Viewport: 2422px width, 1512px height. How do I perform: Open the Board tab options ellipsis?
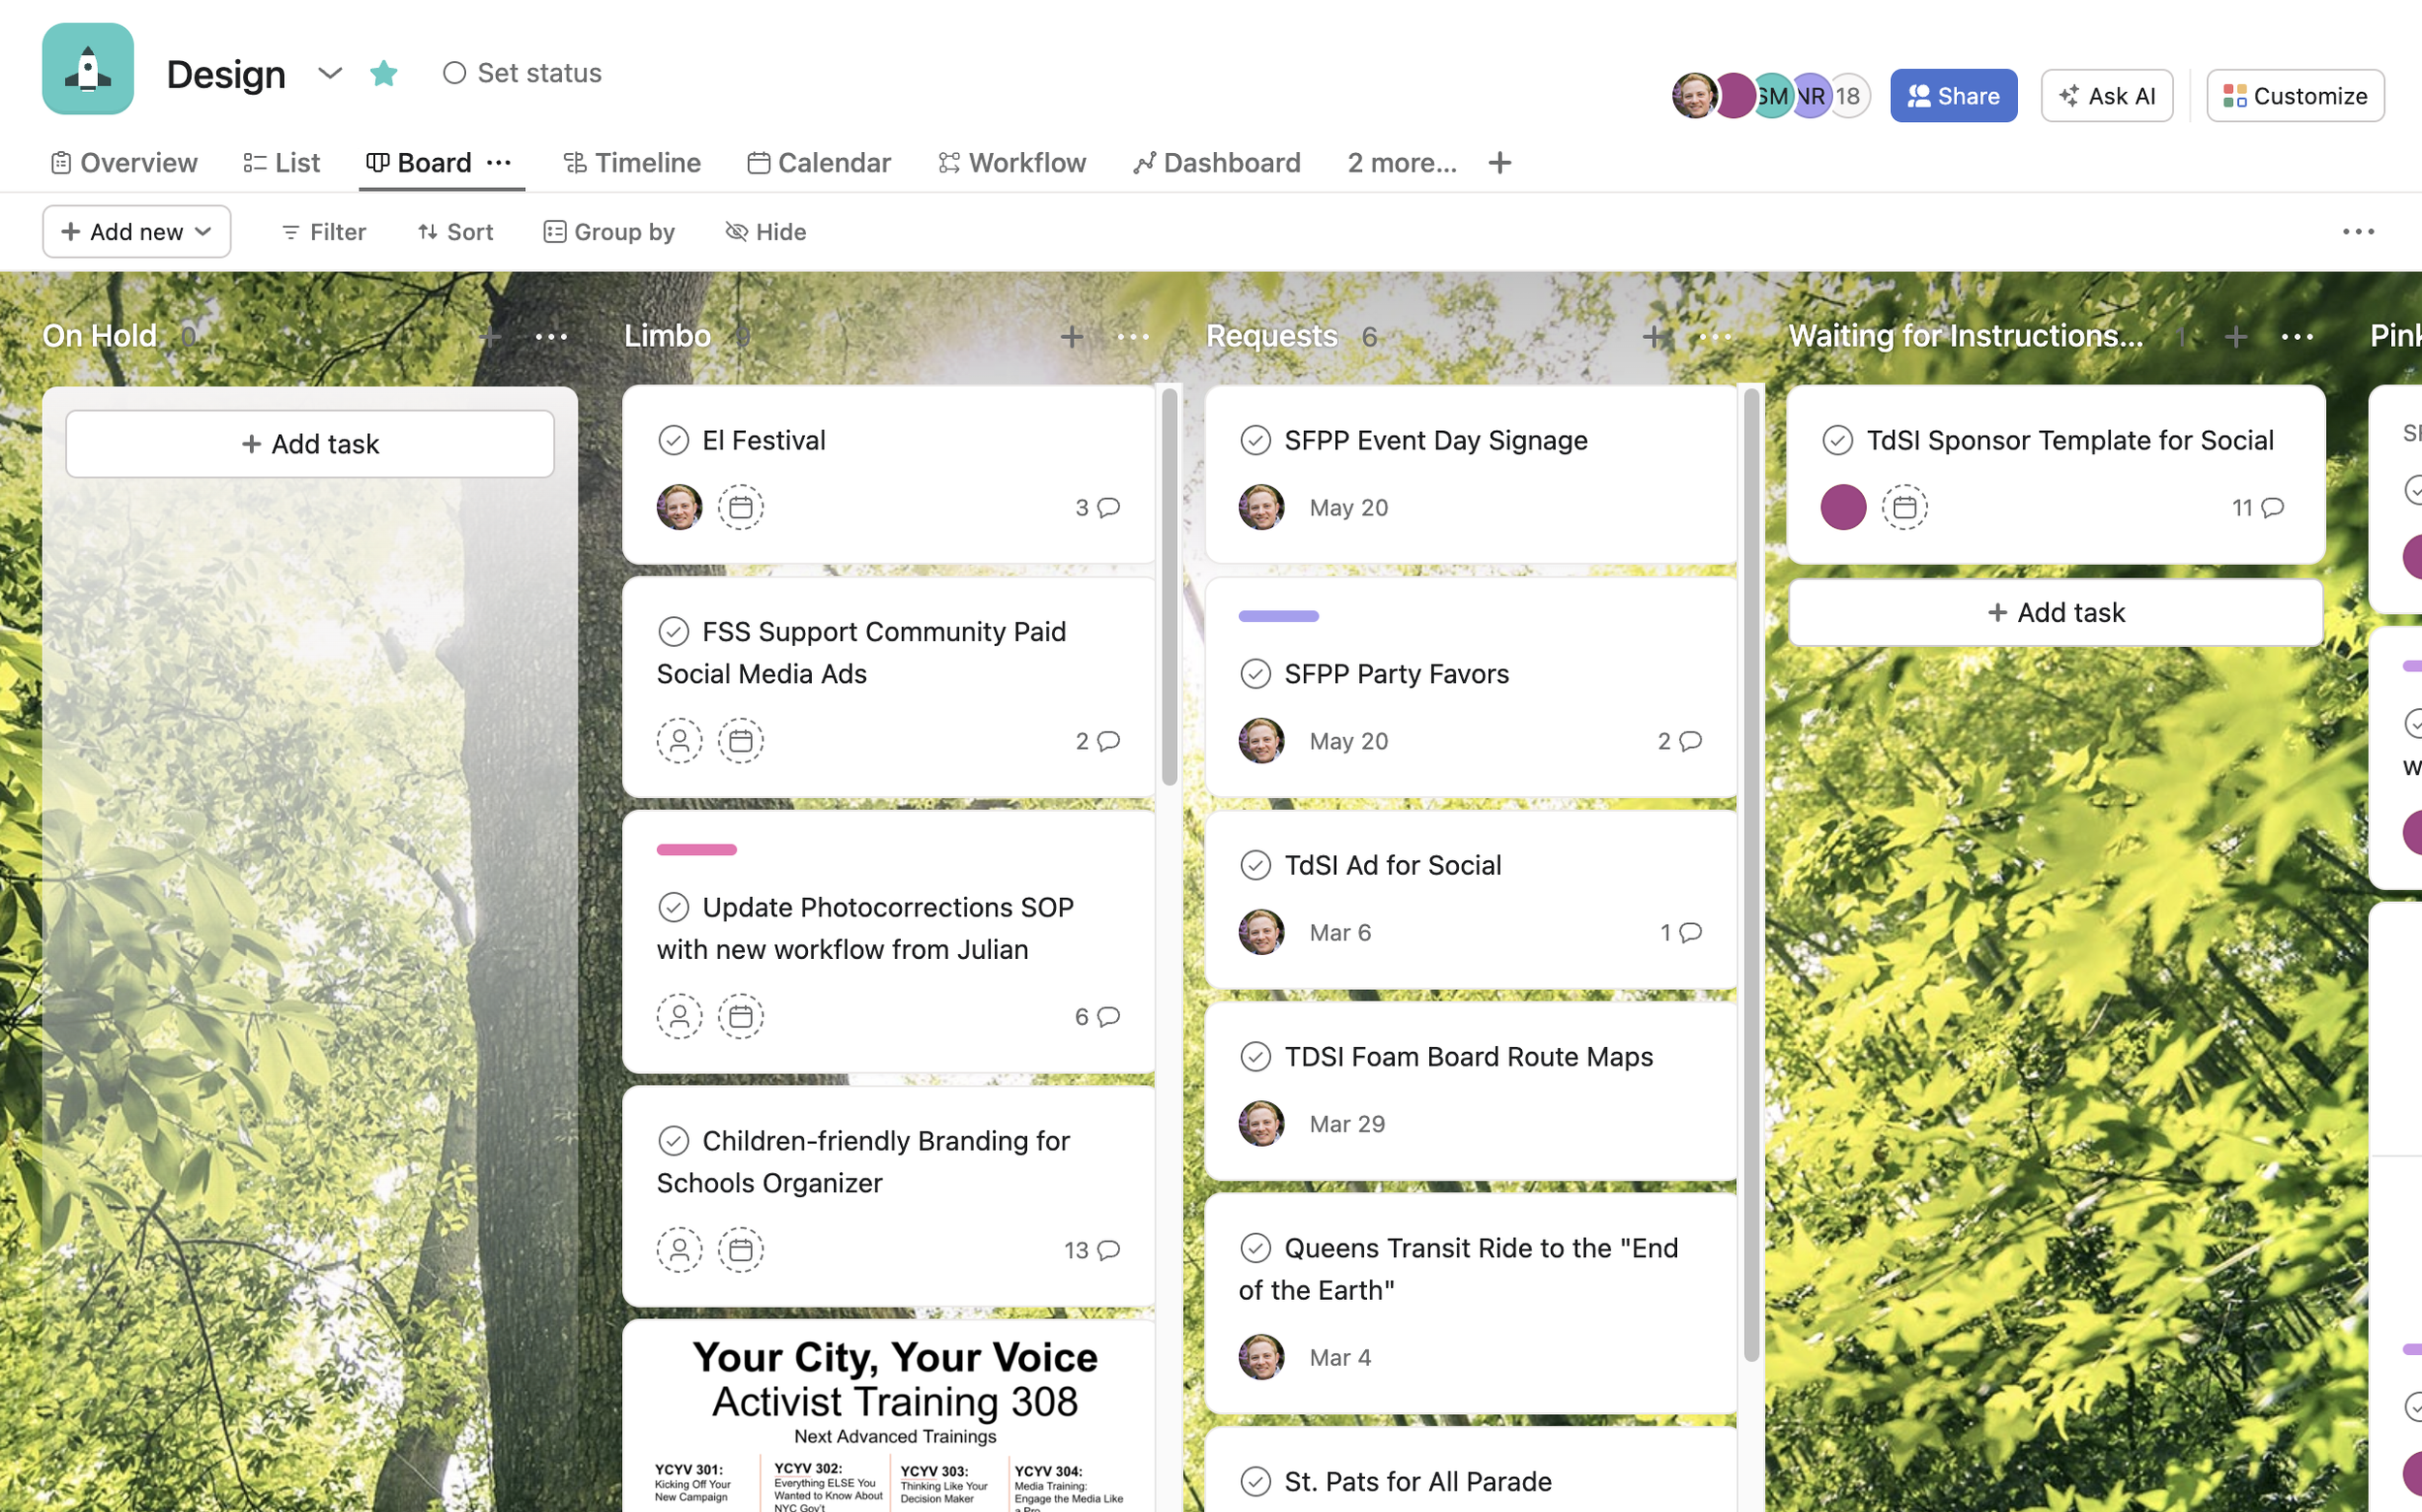point(499,163)
